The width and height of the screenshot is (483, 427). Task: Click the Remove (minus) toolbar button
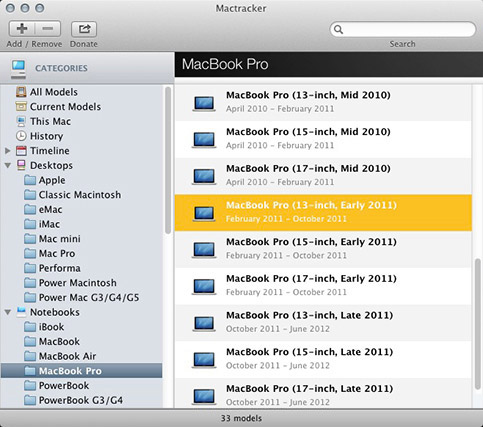[x=48, y=29]
